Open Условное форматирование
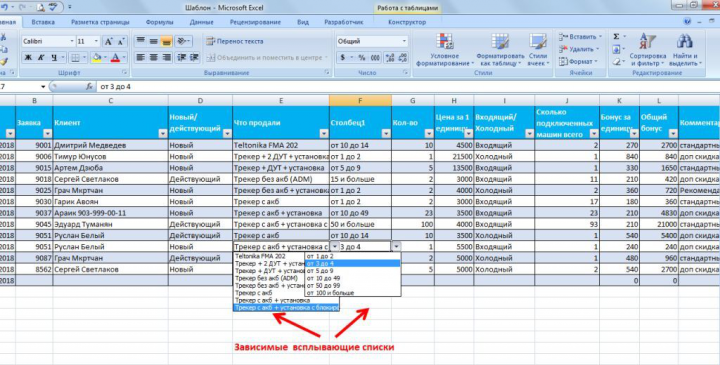720x365 pixels. (445, 50)
